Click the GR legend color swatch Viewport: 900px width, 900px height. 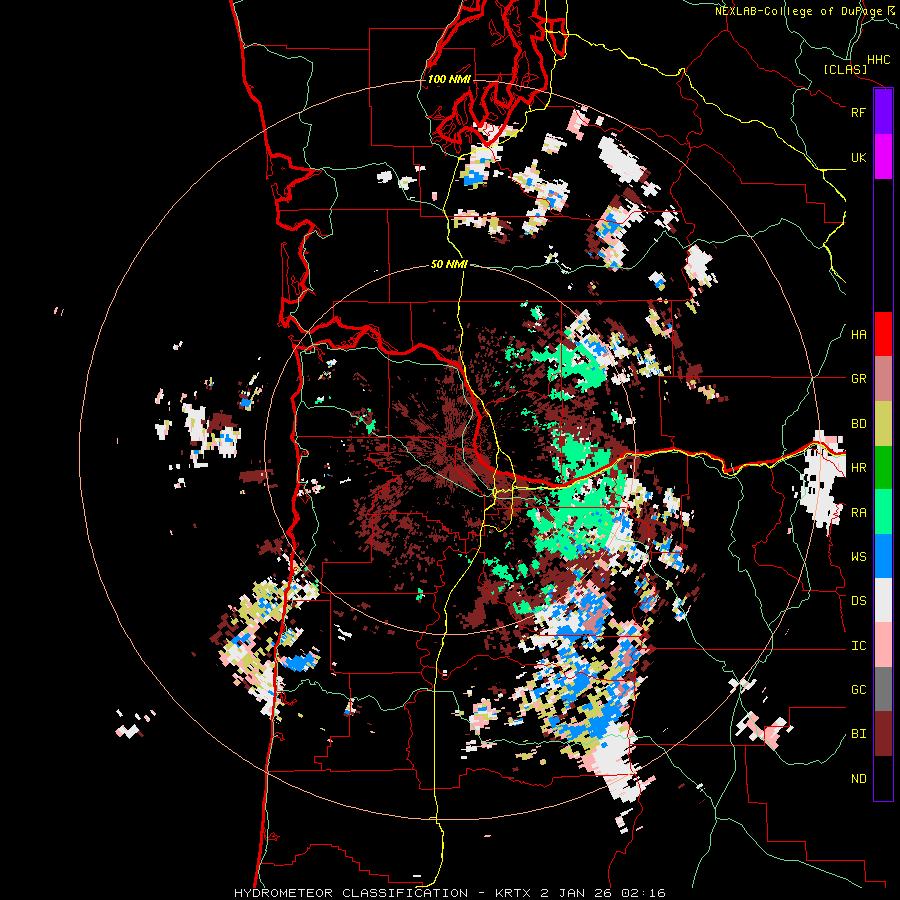(x=883, y=378)
